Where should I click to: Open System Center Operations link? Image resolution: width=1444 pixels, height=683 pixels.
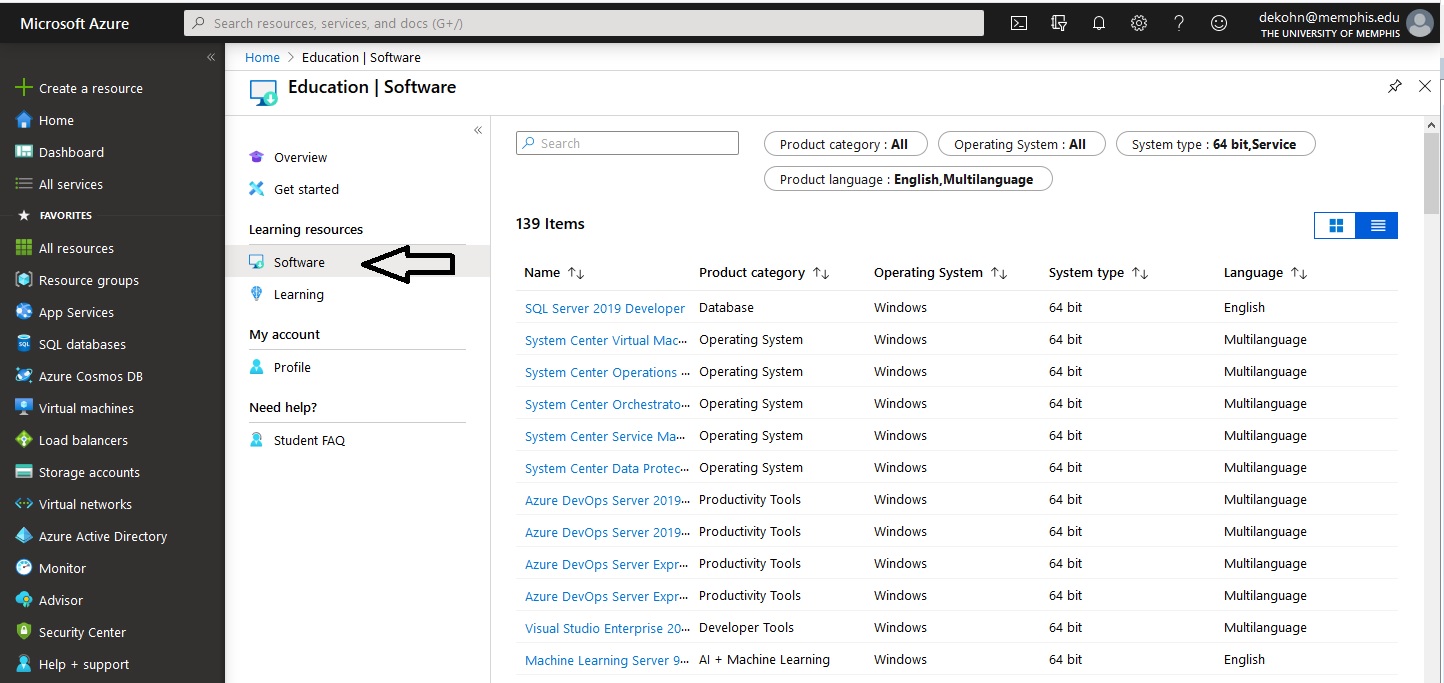[607, 372]
